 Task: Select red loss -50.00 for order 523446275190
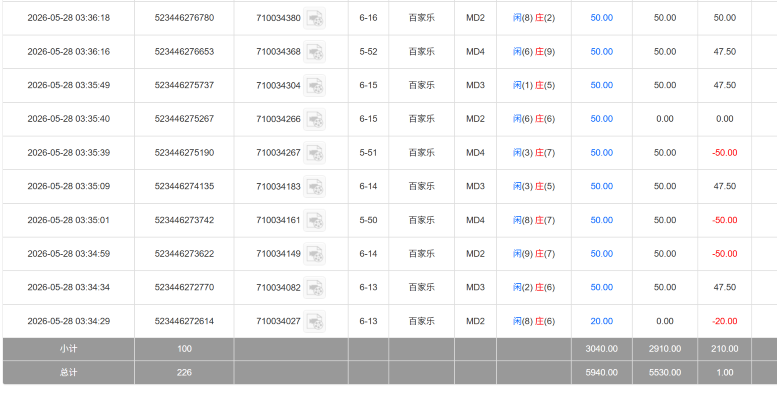pos(724,153)
